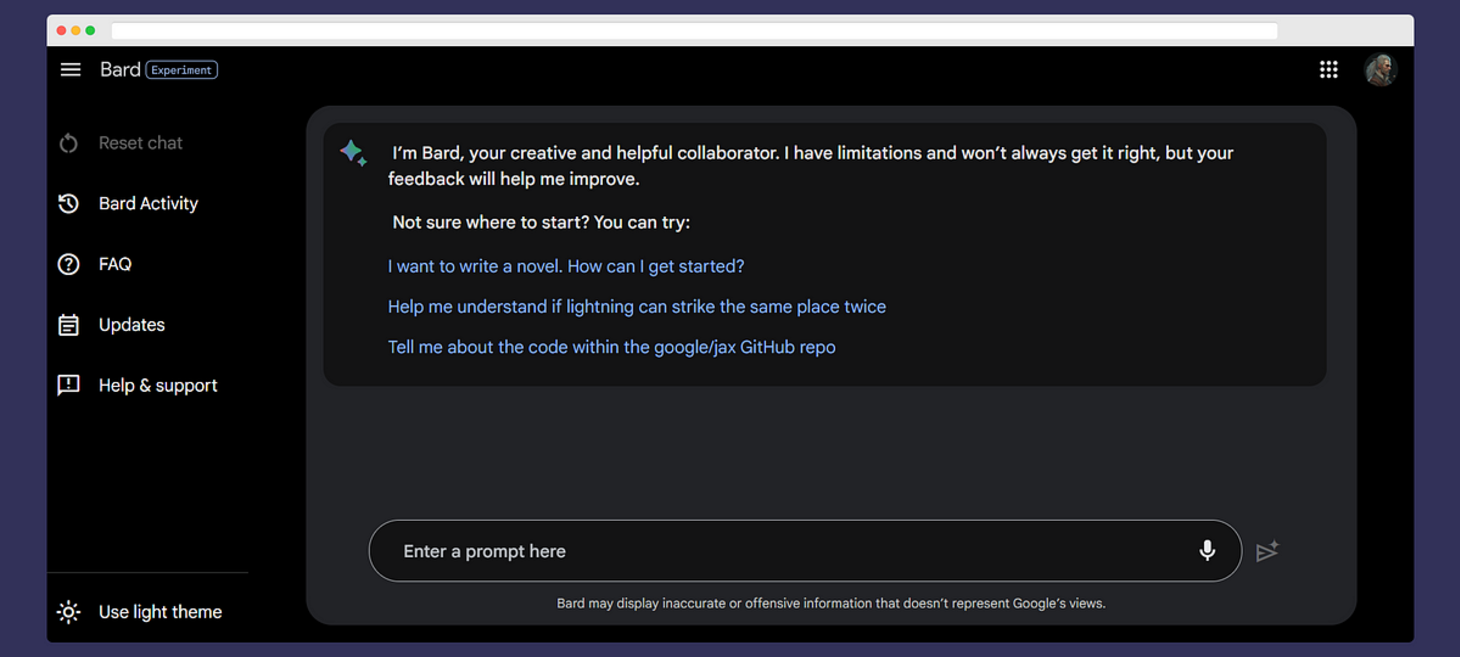Click the Bard sparkle logo icon
The height and width of the screenshot is (657, 1460).
353,152
